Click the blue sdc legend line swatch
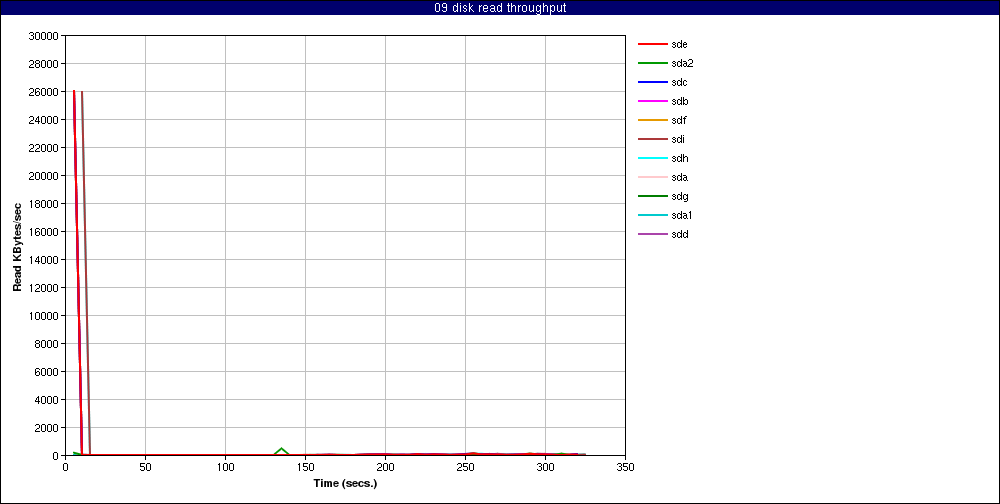This screenshot has width=1000, height=504. click(652, 83)
